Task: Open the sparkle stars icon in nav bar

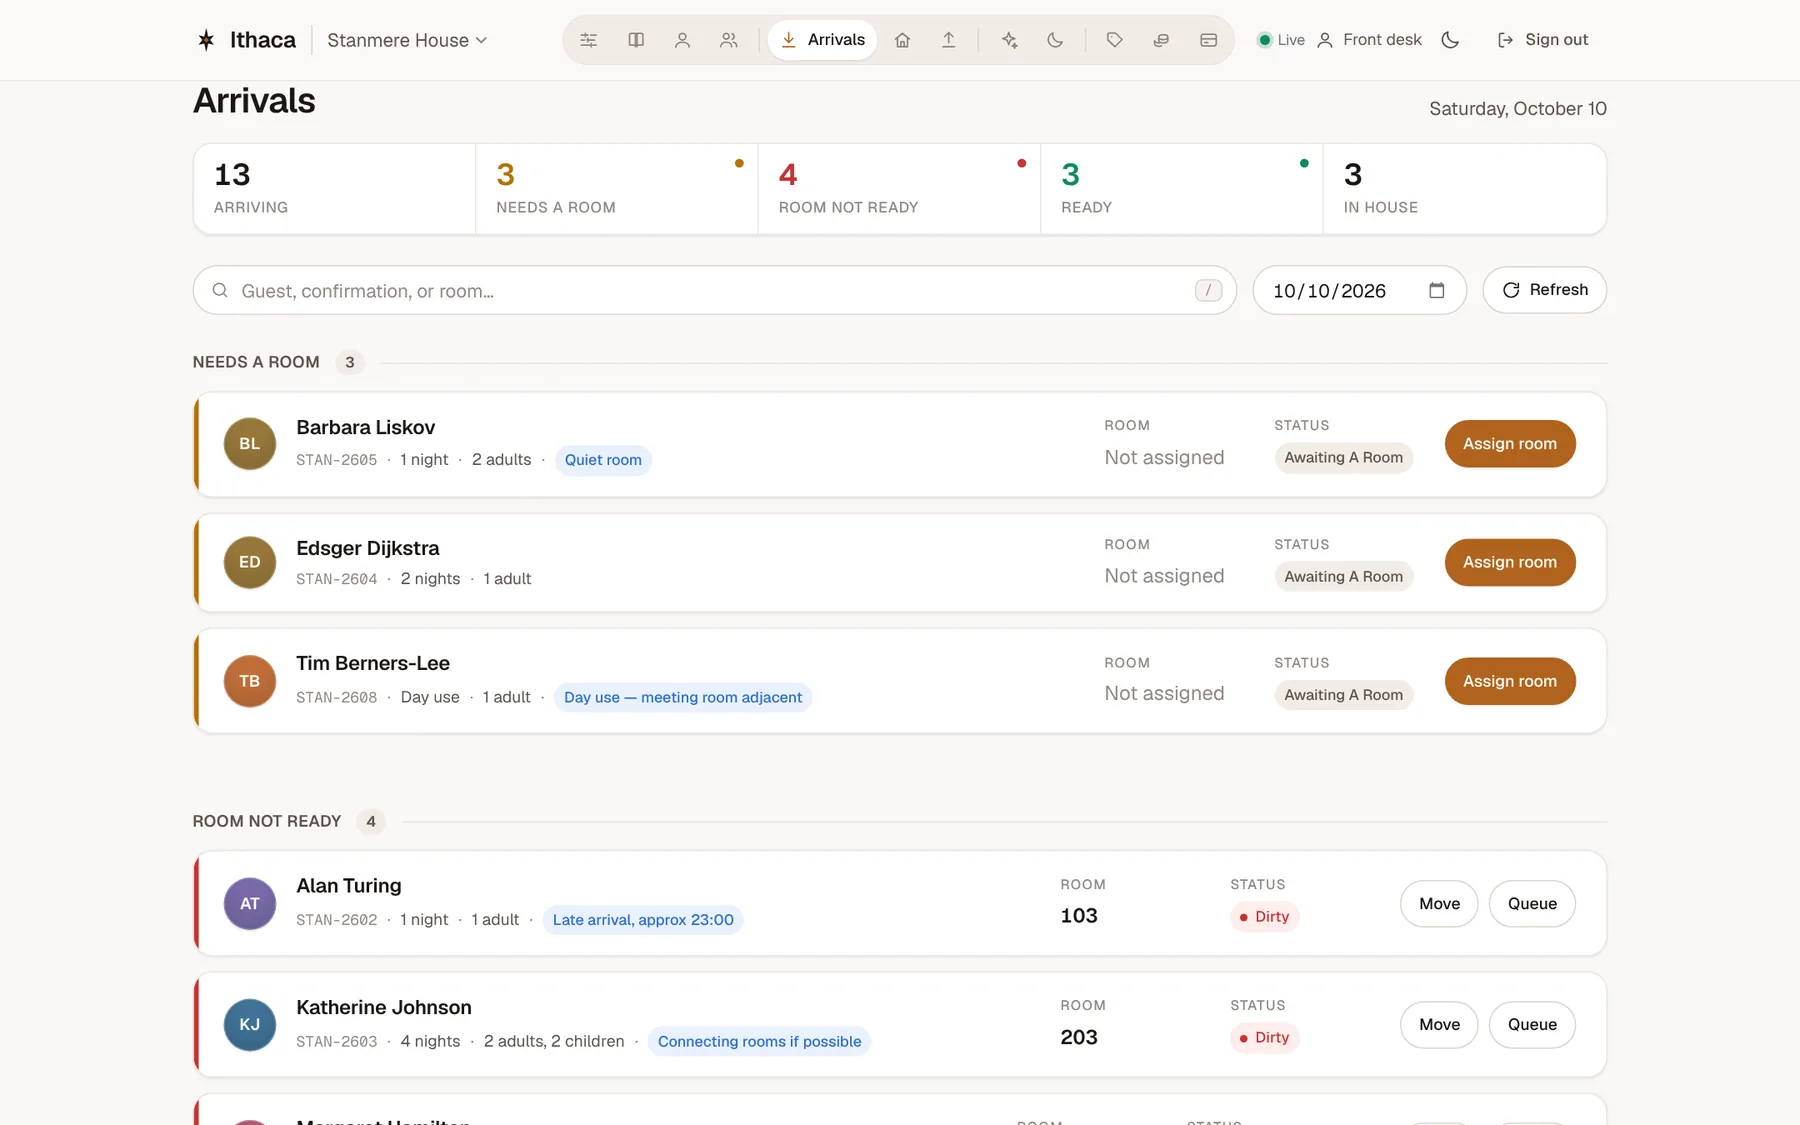Action: click(x=1009, y=40)
